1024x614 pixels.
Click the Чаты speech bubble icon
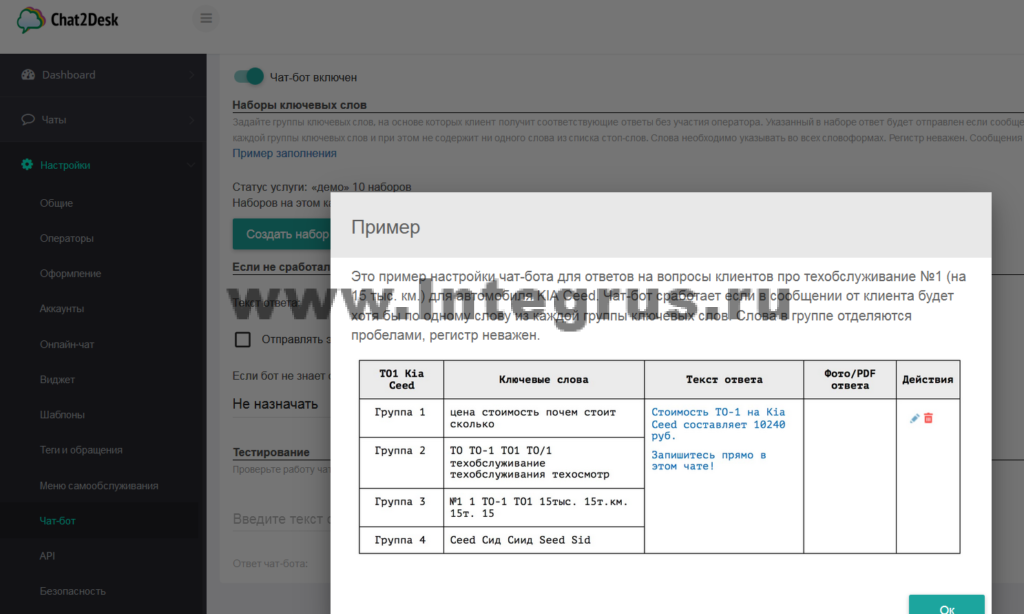[x=28, y=120]
